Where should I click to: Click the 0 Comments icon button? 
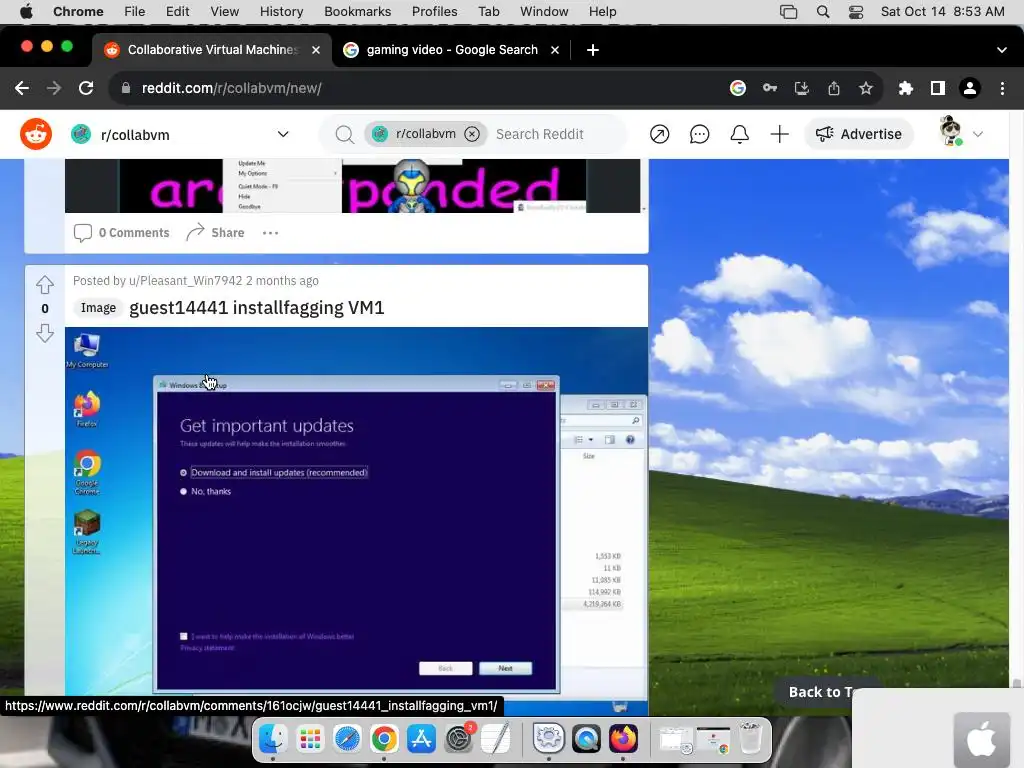click(121, 232)
